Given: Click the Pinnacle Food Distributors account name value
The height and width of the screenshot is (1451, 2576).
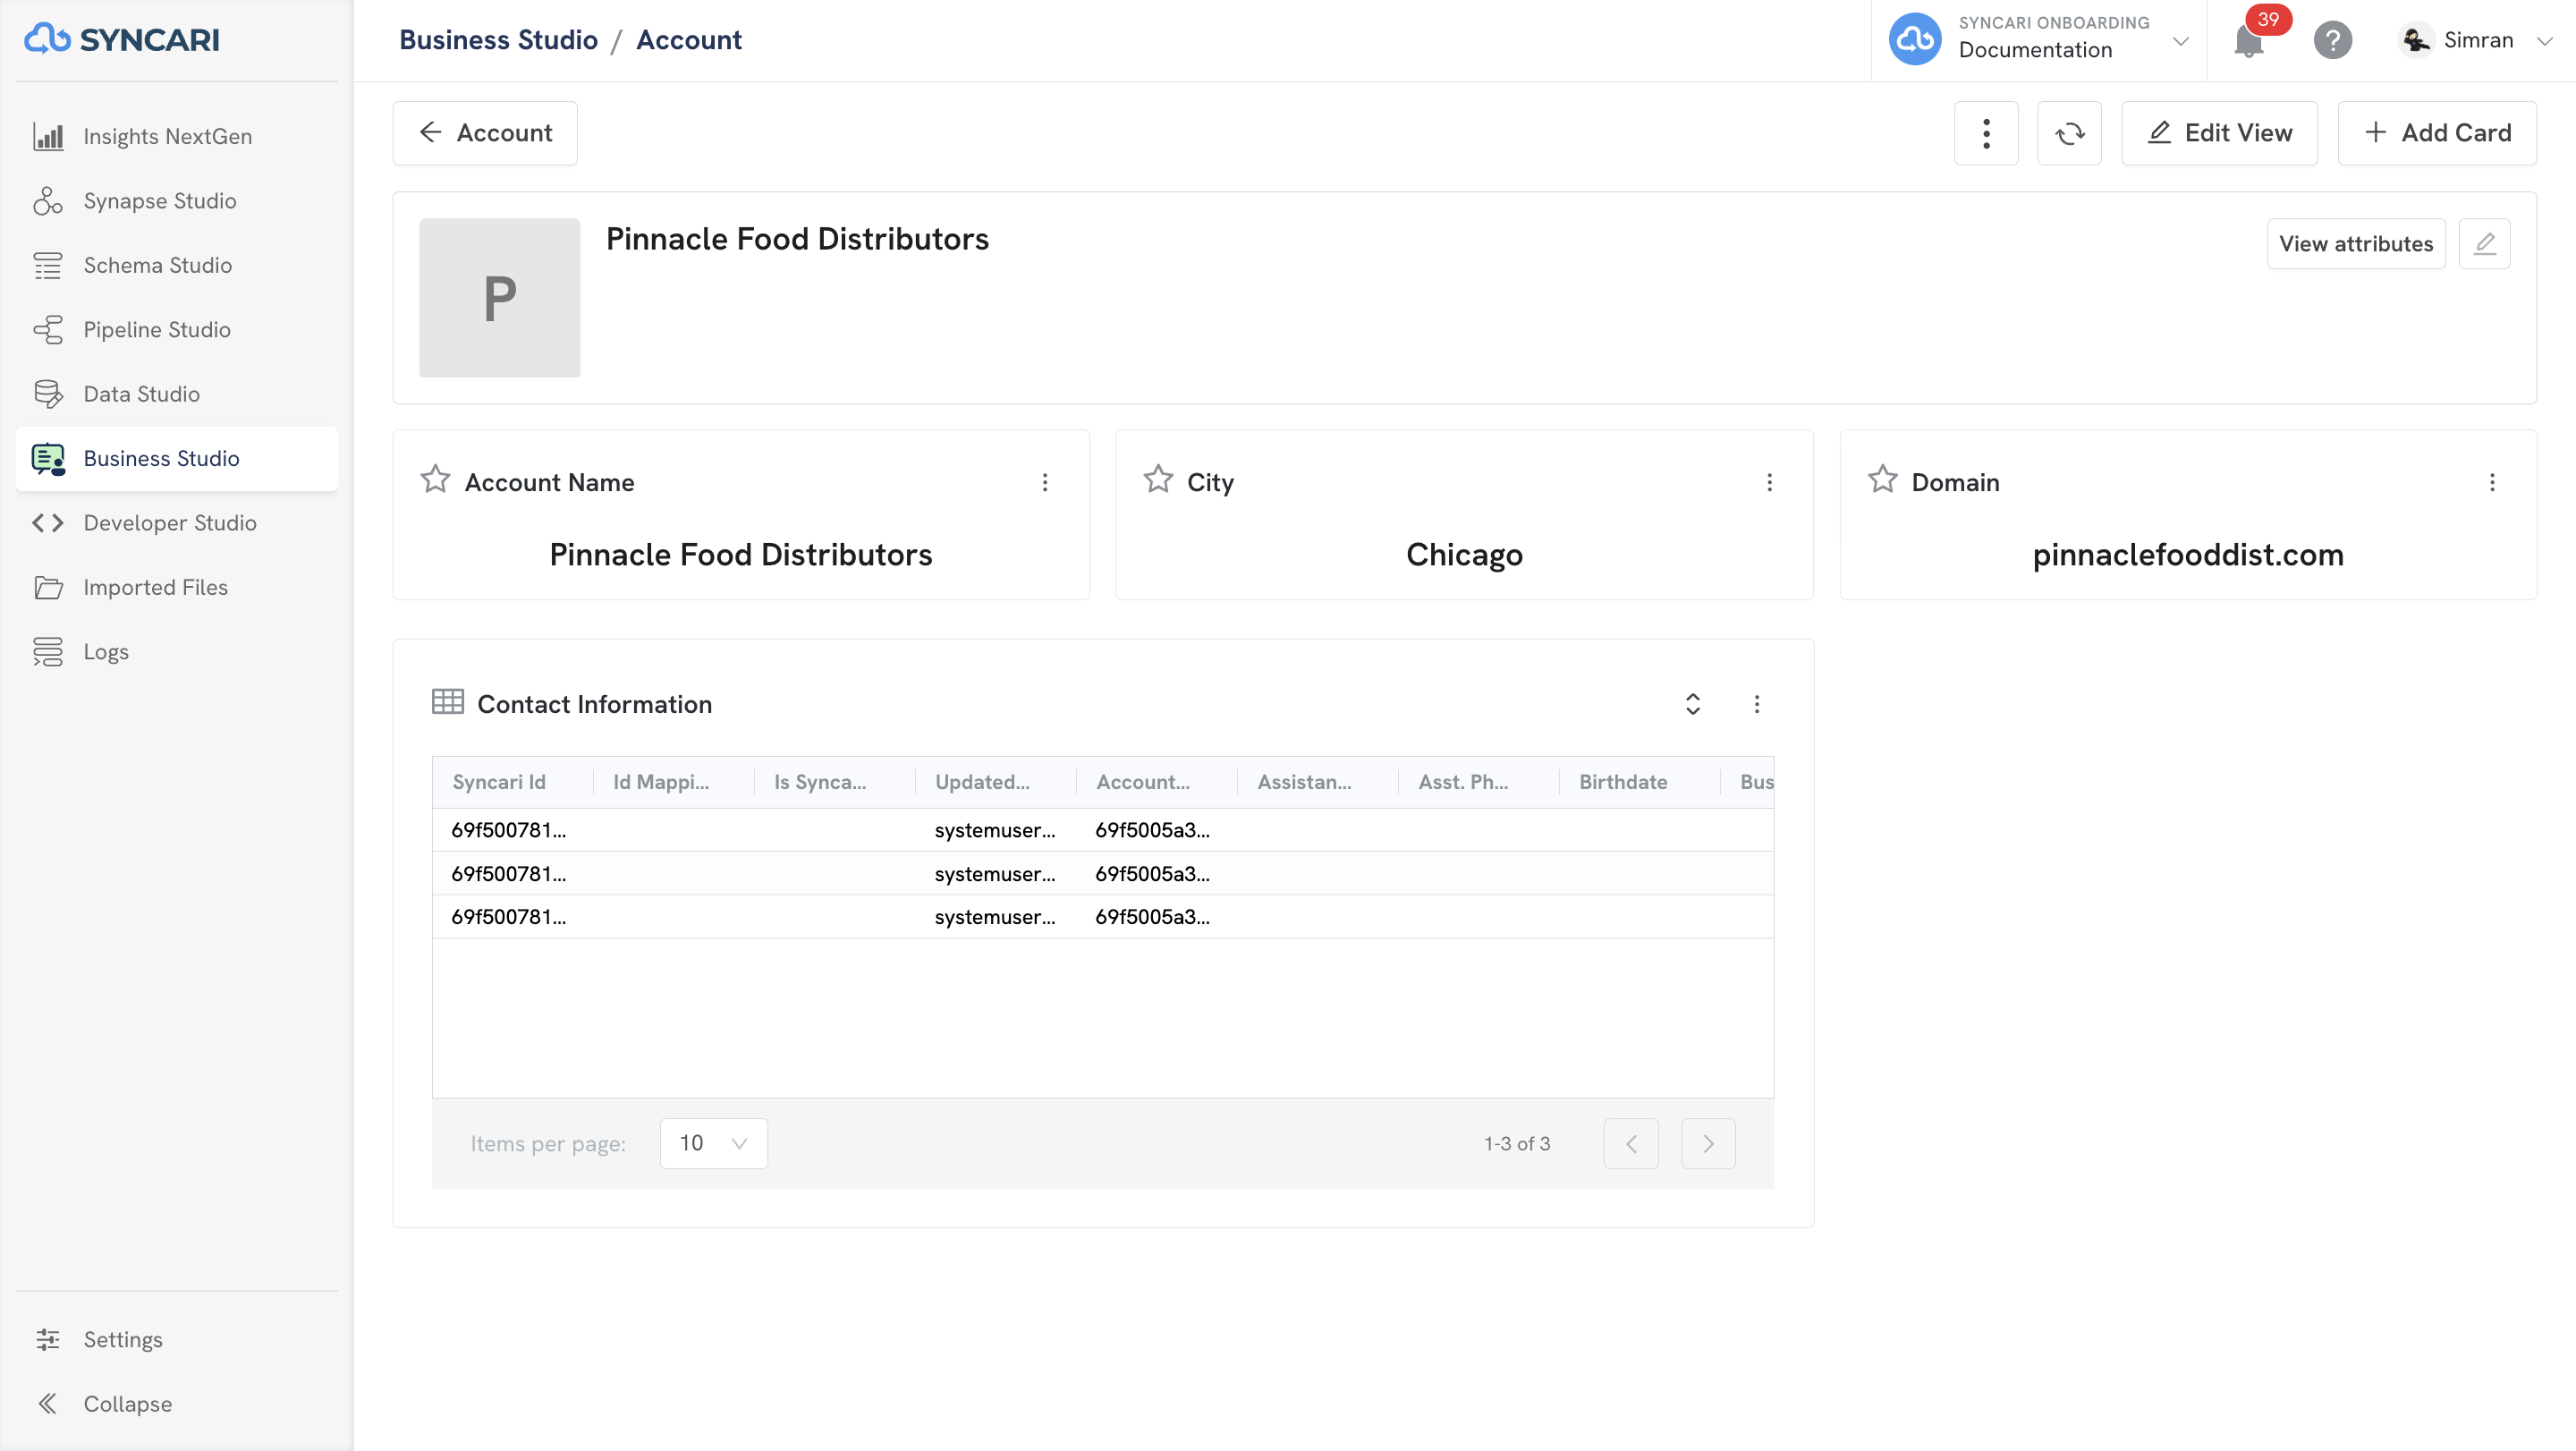Looking at the screenshot, I should [x=741, y=555].
